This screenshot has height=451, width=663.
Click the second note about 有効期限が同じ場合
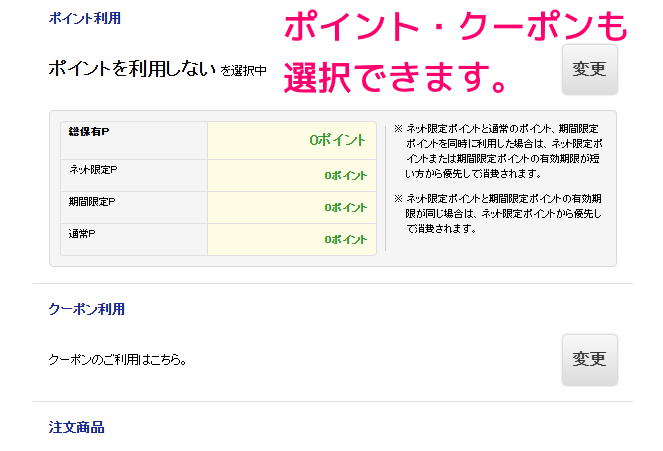[498, 213]
